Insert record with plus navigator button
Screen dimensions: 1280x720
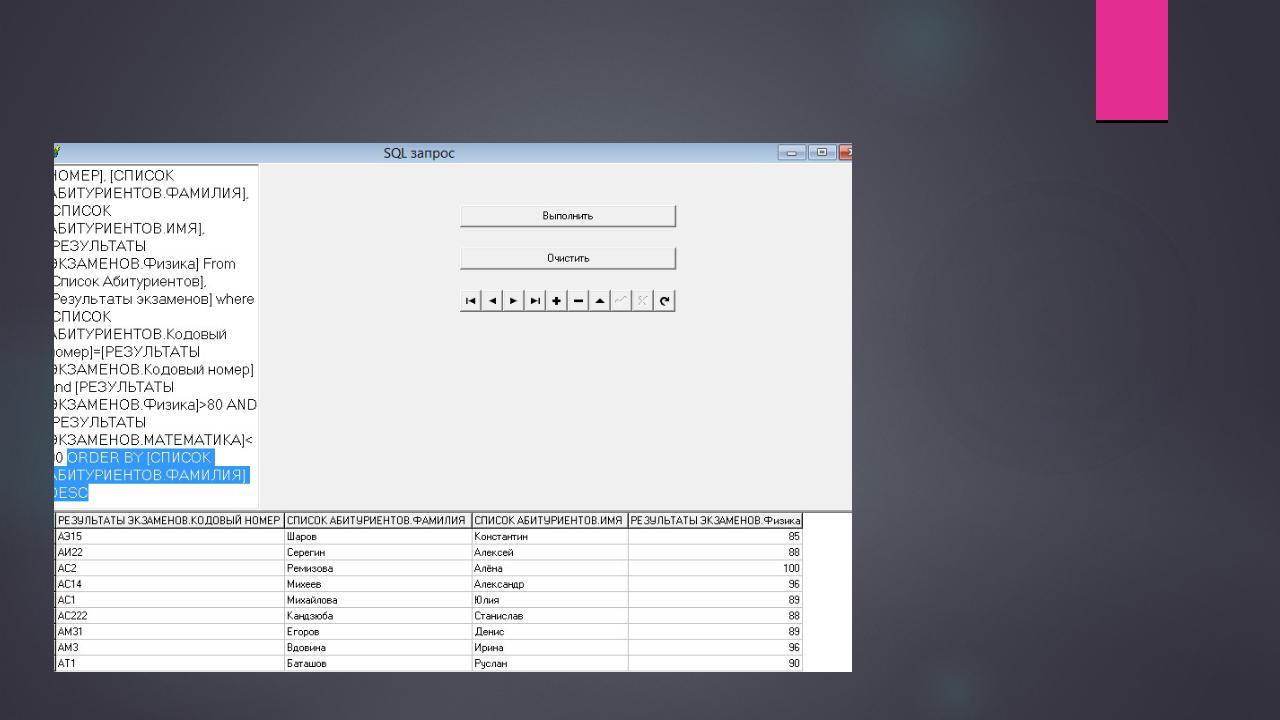pyautogui.click(x=556, y=300)
